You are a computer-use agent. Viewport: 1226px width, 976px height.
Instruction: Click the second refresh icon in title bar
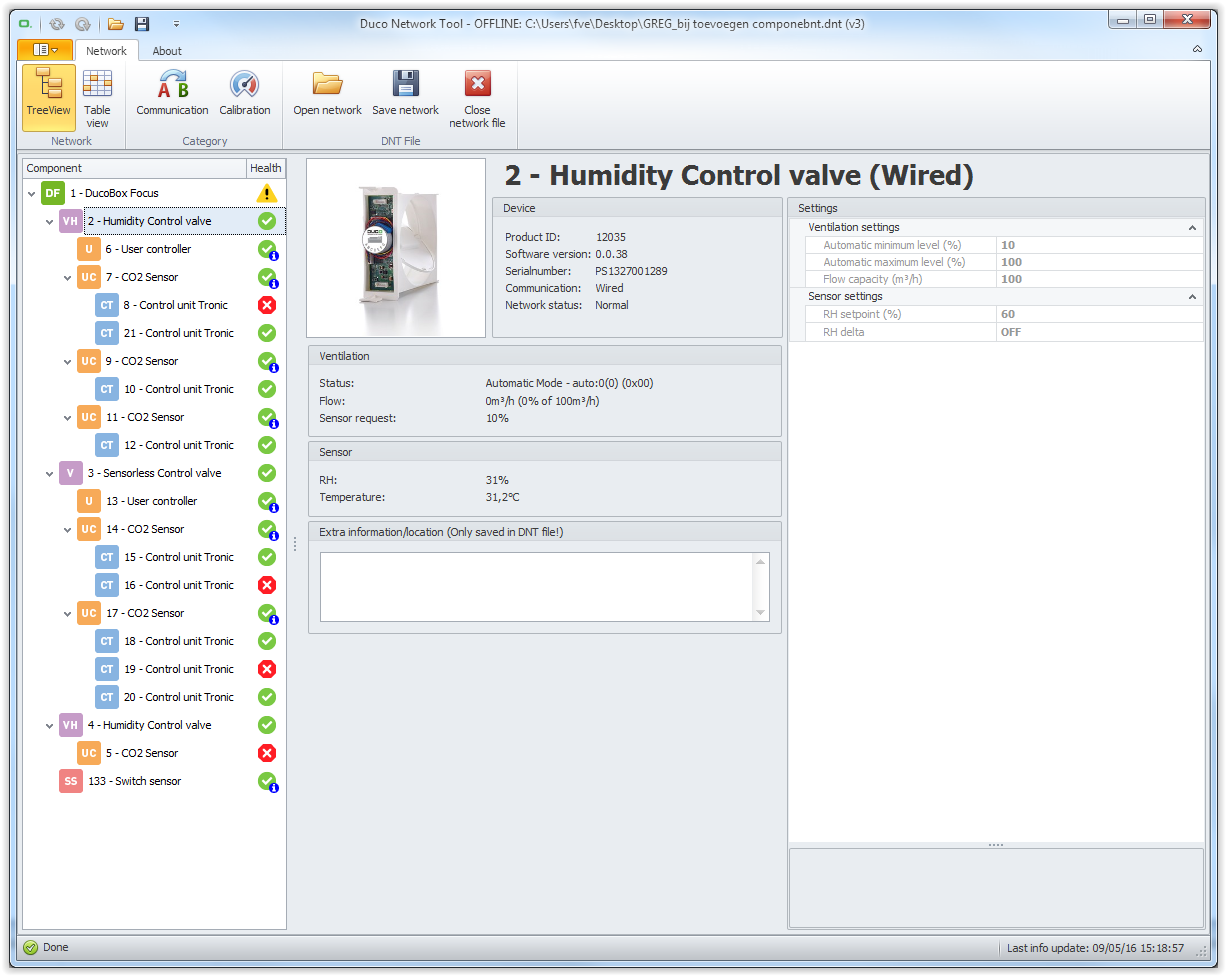(x=83, y=23)
